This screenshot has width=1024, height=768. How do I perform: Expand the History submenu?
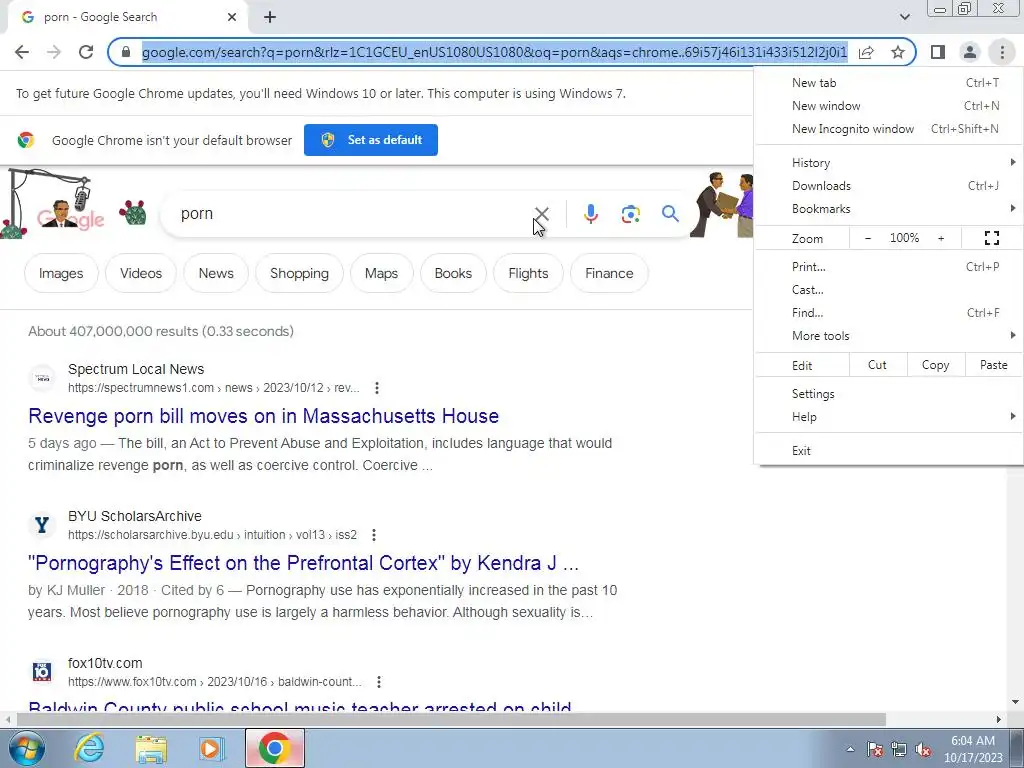(888, 163)
